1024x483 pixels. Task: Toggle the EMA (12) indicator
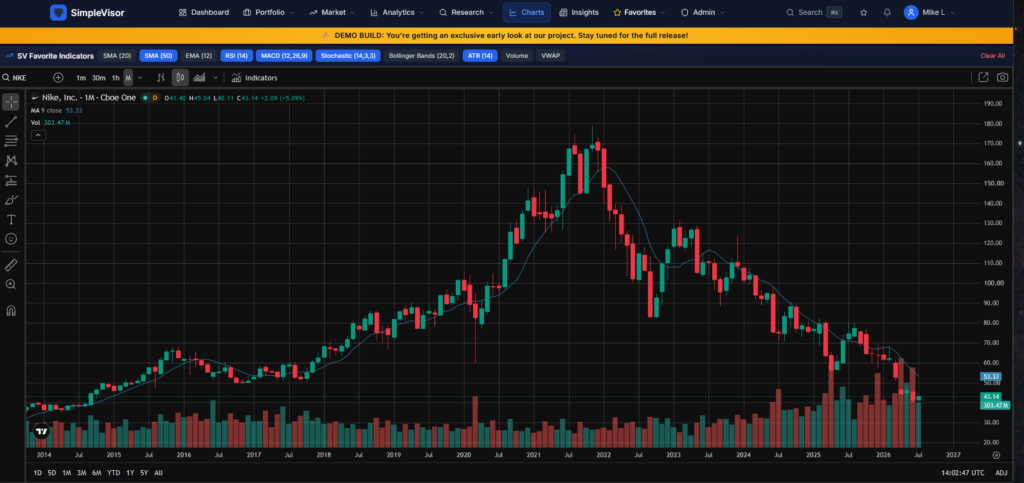[x=199, y=56]
